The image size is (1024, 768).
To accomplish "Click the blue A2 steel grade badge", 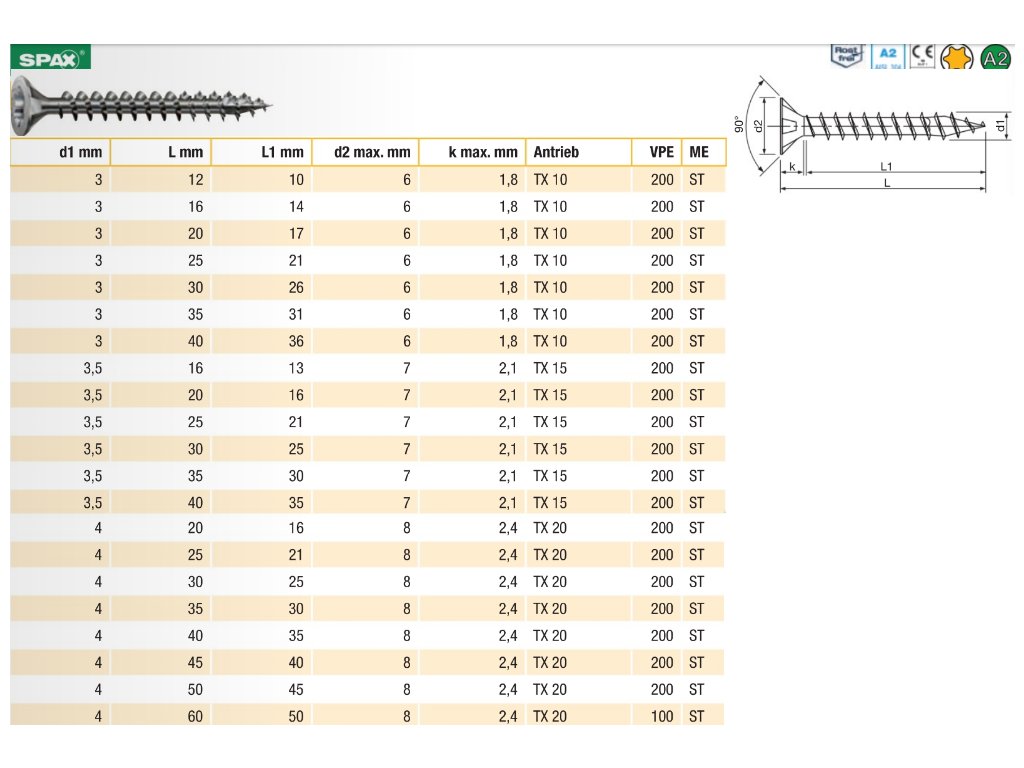I will 888,56.
